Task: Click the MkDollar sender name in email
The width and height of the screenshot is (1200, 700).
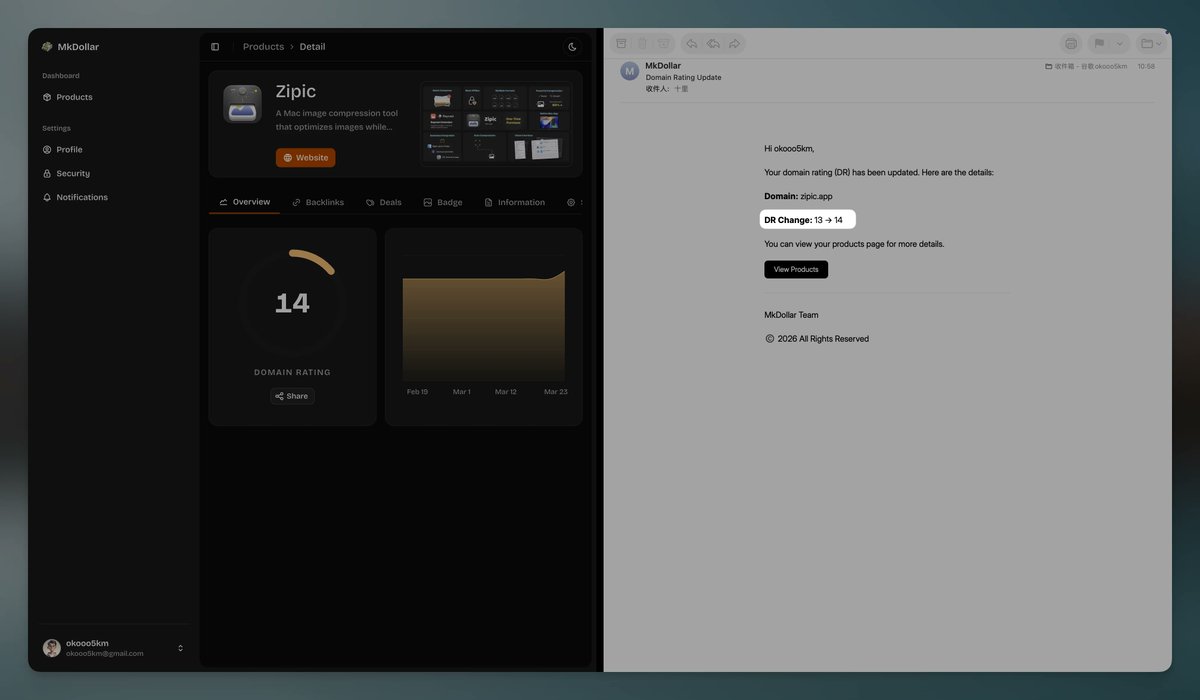Action: (x=663, y=66)
